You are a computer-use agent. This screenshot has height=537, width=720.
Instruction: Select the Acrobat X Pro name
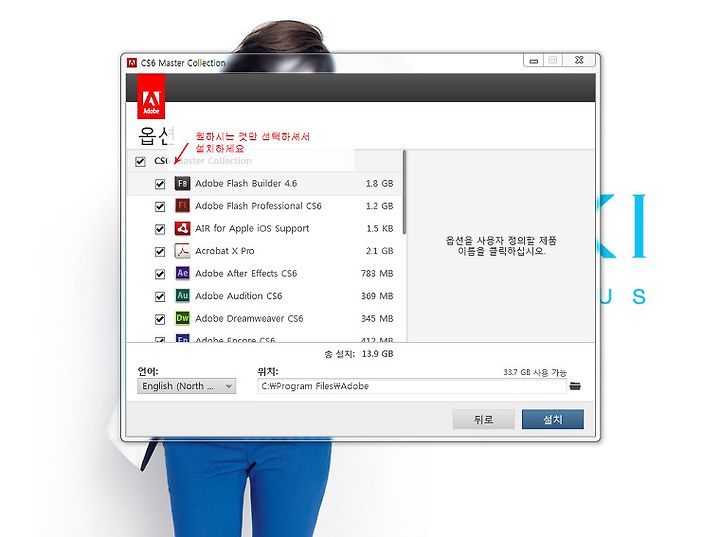(225, 251)
